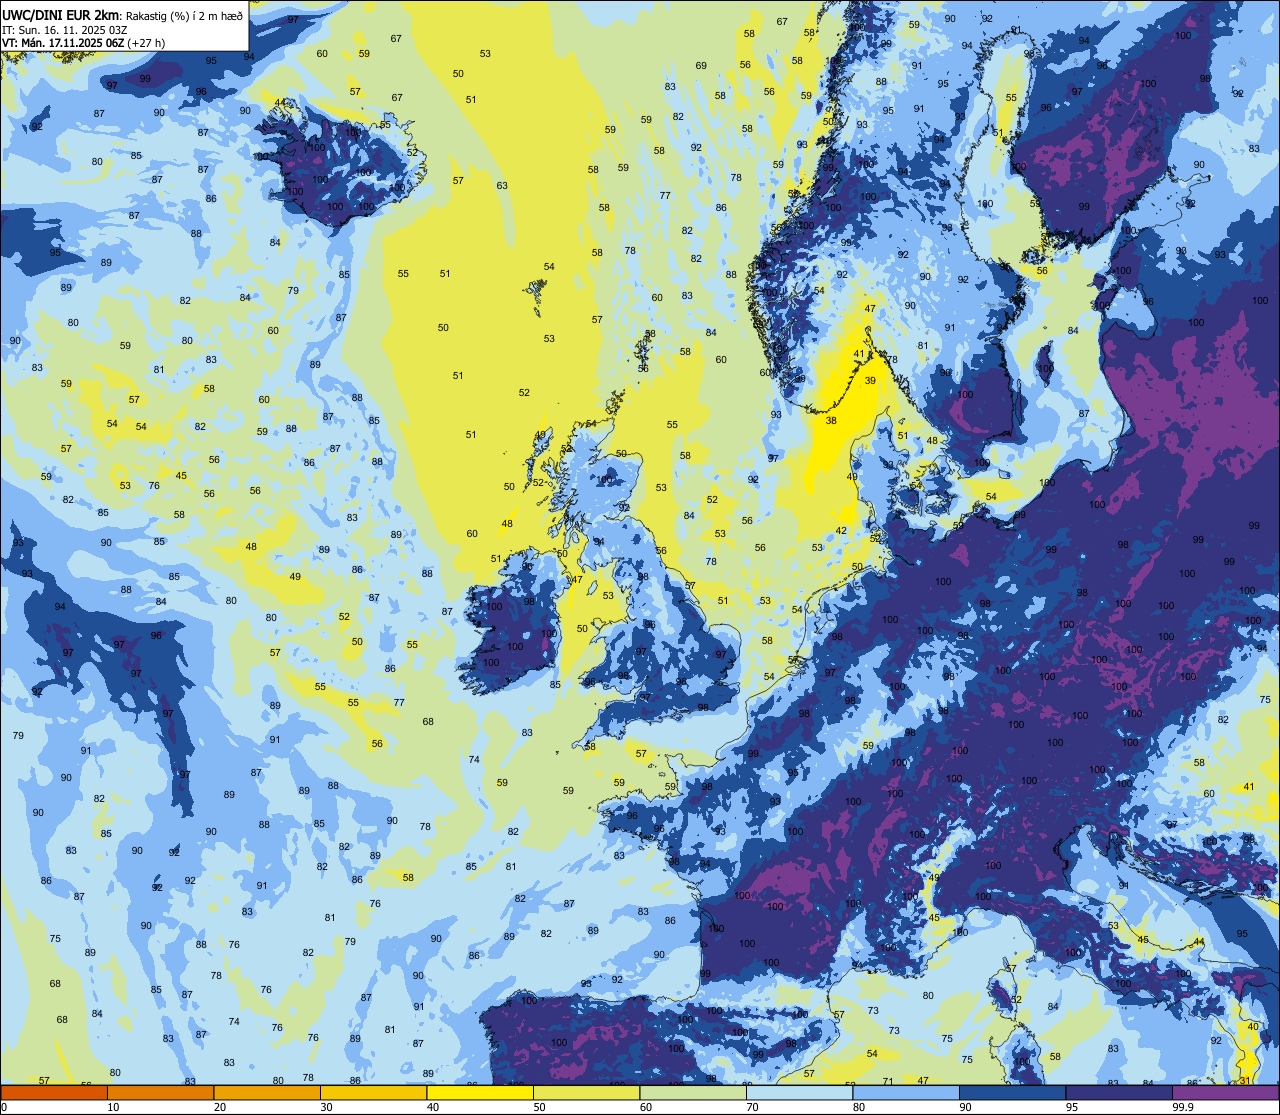Click the 0–10 dark orange legend swatch

[54, 1092]
